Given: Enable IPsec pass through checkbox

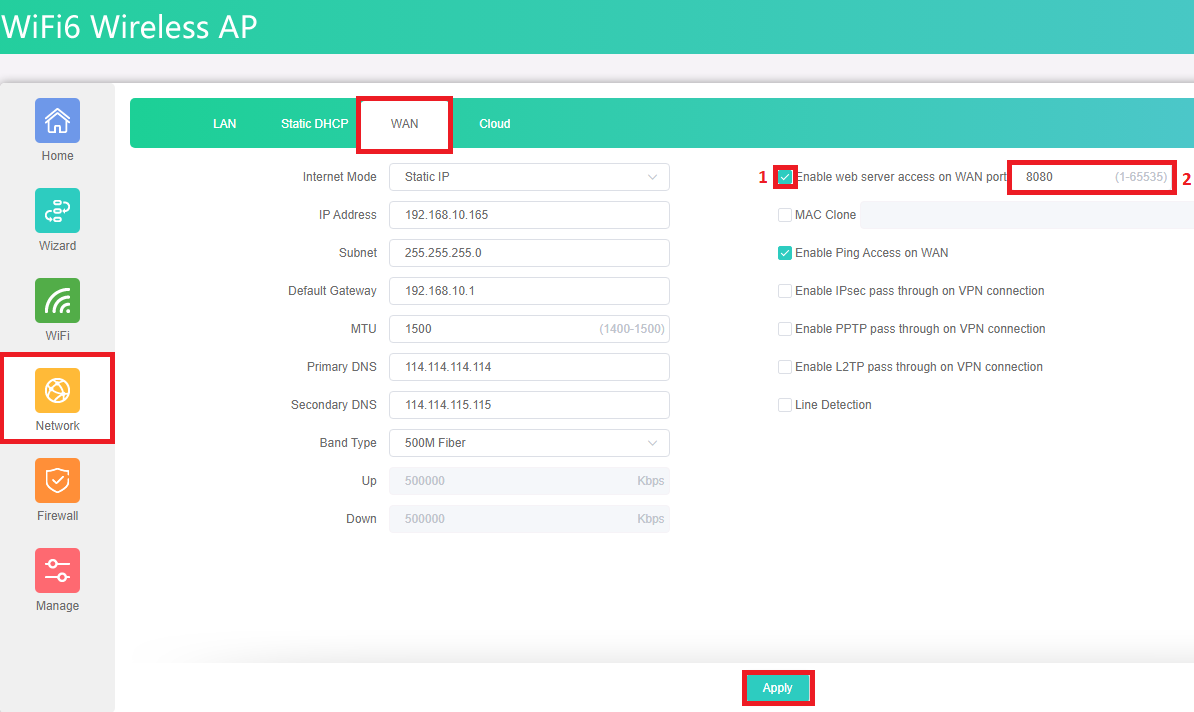Looking at the screenshot, I should click(x=785, y=291).
